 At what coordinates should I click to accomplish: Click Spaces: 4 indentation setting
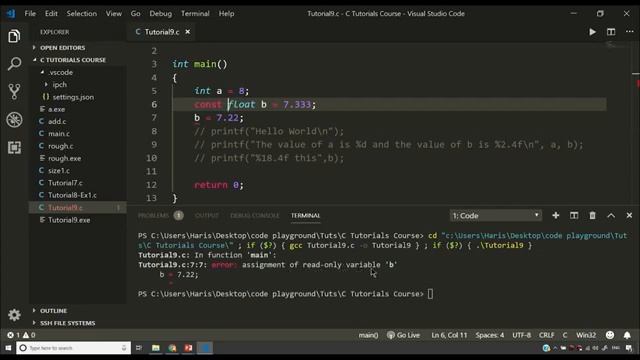coord(489,335)
